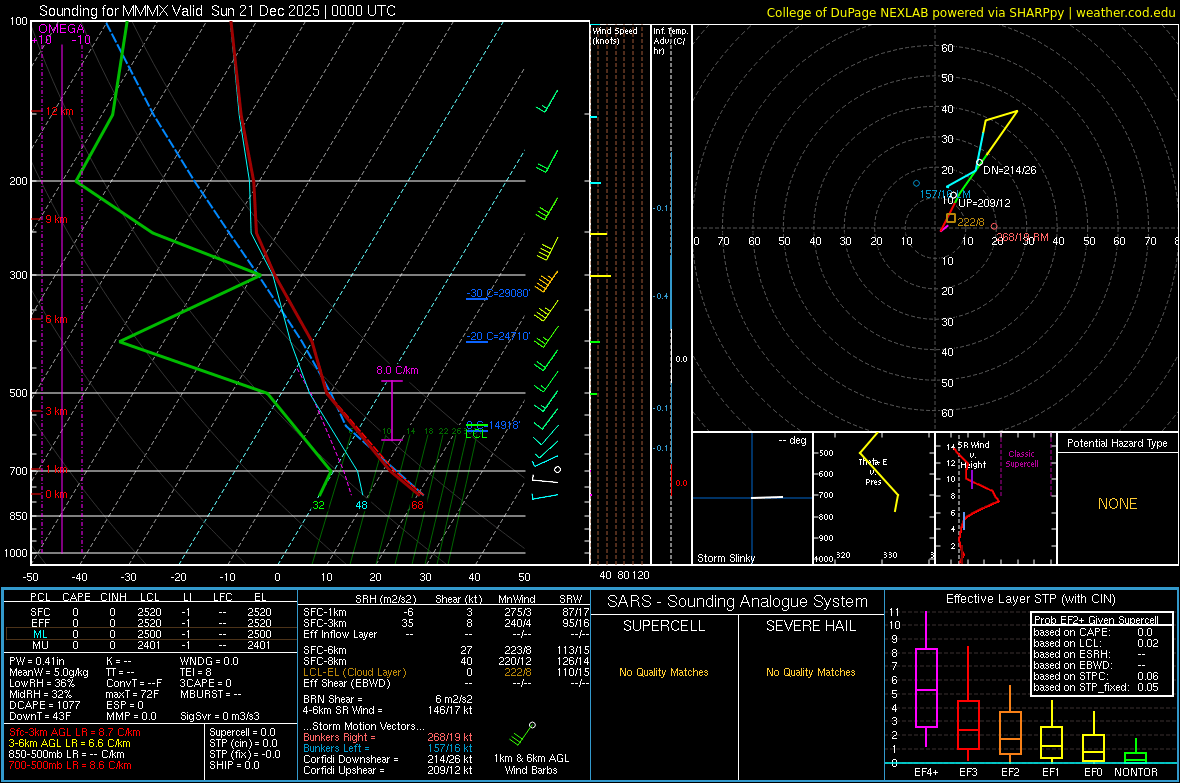The height and width of the screenshot is (783, 1180).
Task: Click the Supercell = 0.0 value
Action: click(x=242, y=732)
